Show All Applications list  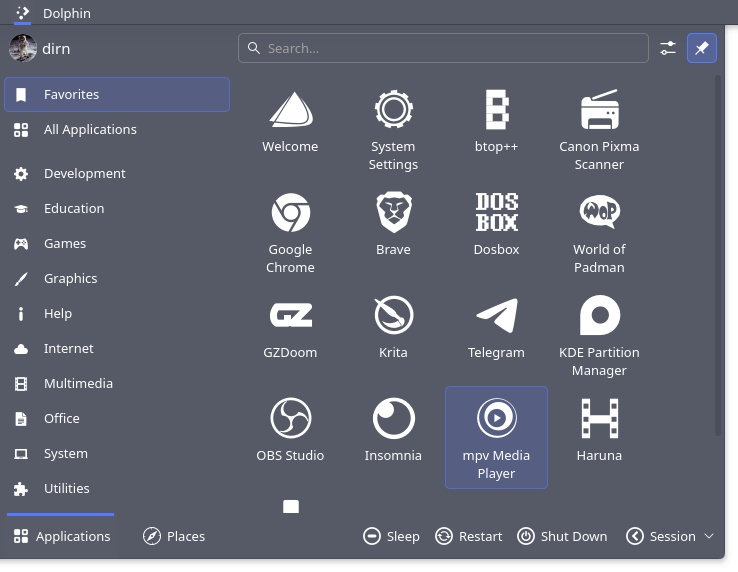pyautogui.click(x=90, y=129)
